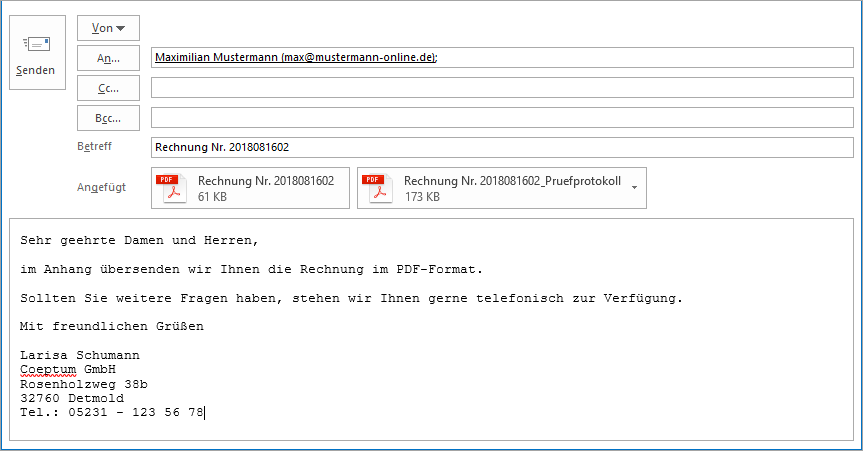Click the Bcc... button

point(108,118)
